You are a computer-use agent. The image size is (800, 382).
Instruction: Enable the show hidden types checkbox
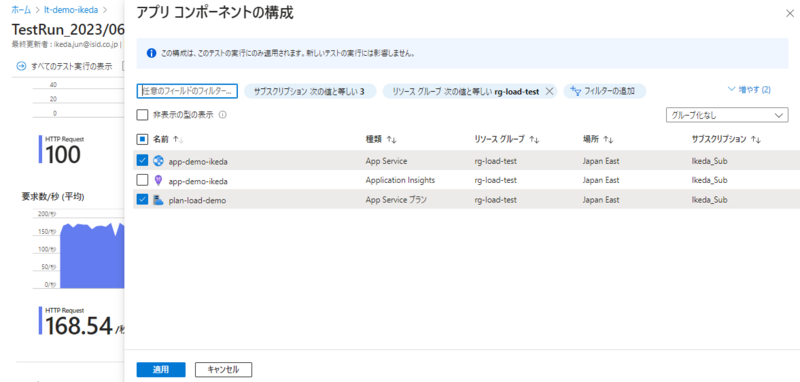click(x=142, y=115)
